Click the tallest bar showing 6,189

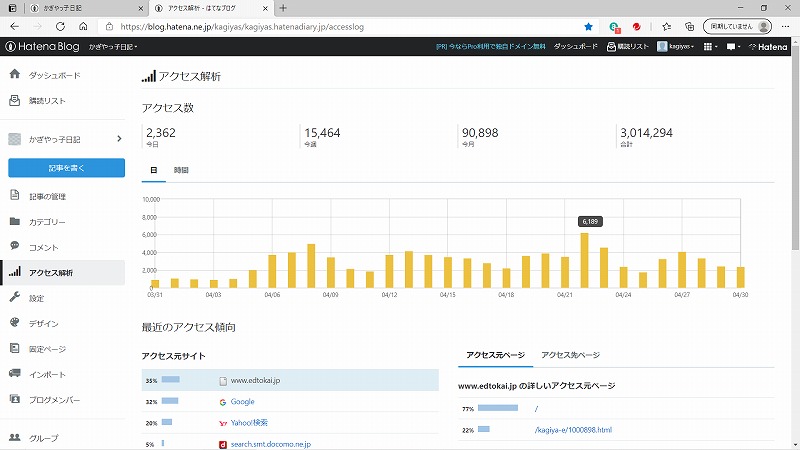coord(584,260)
